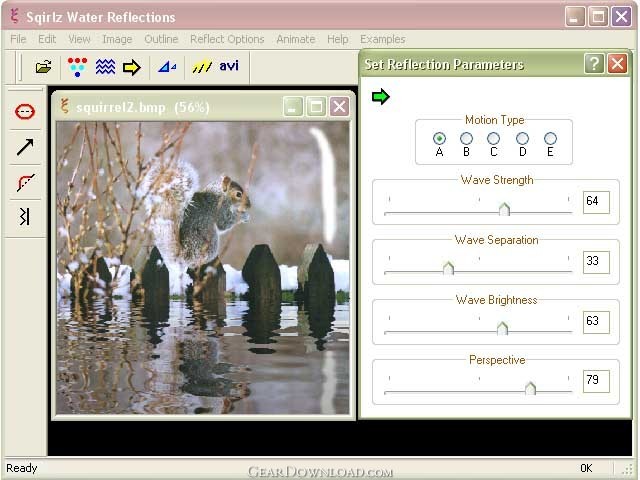The image size is (640, 480).
Task: Select Motion Type C radio button
Action: pyautogui.click(x=493, y=139)
